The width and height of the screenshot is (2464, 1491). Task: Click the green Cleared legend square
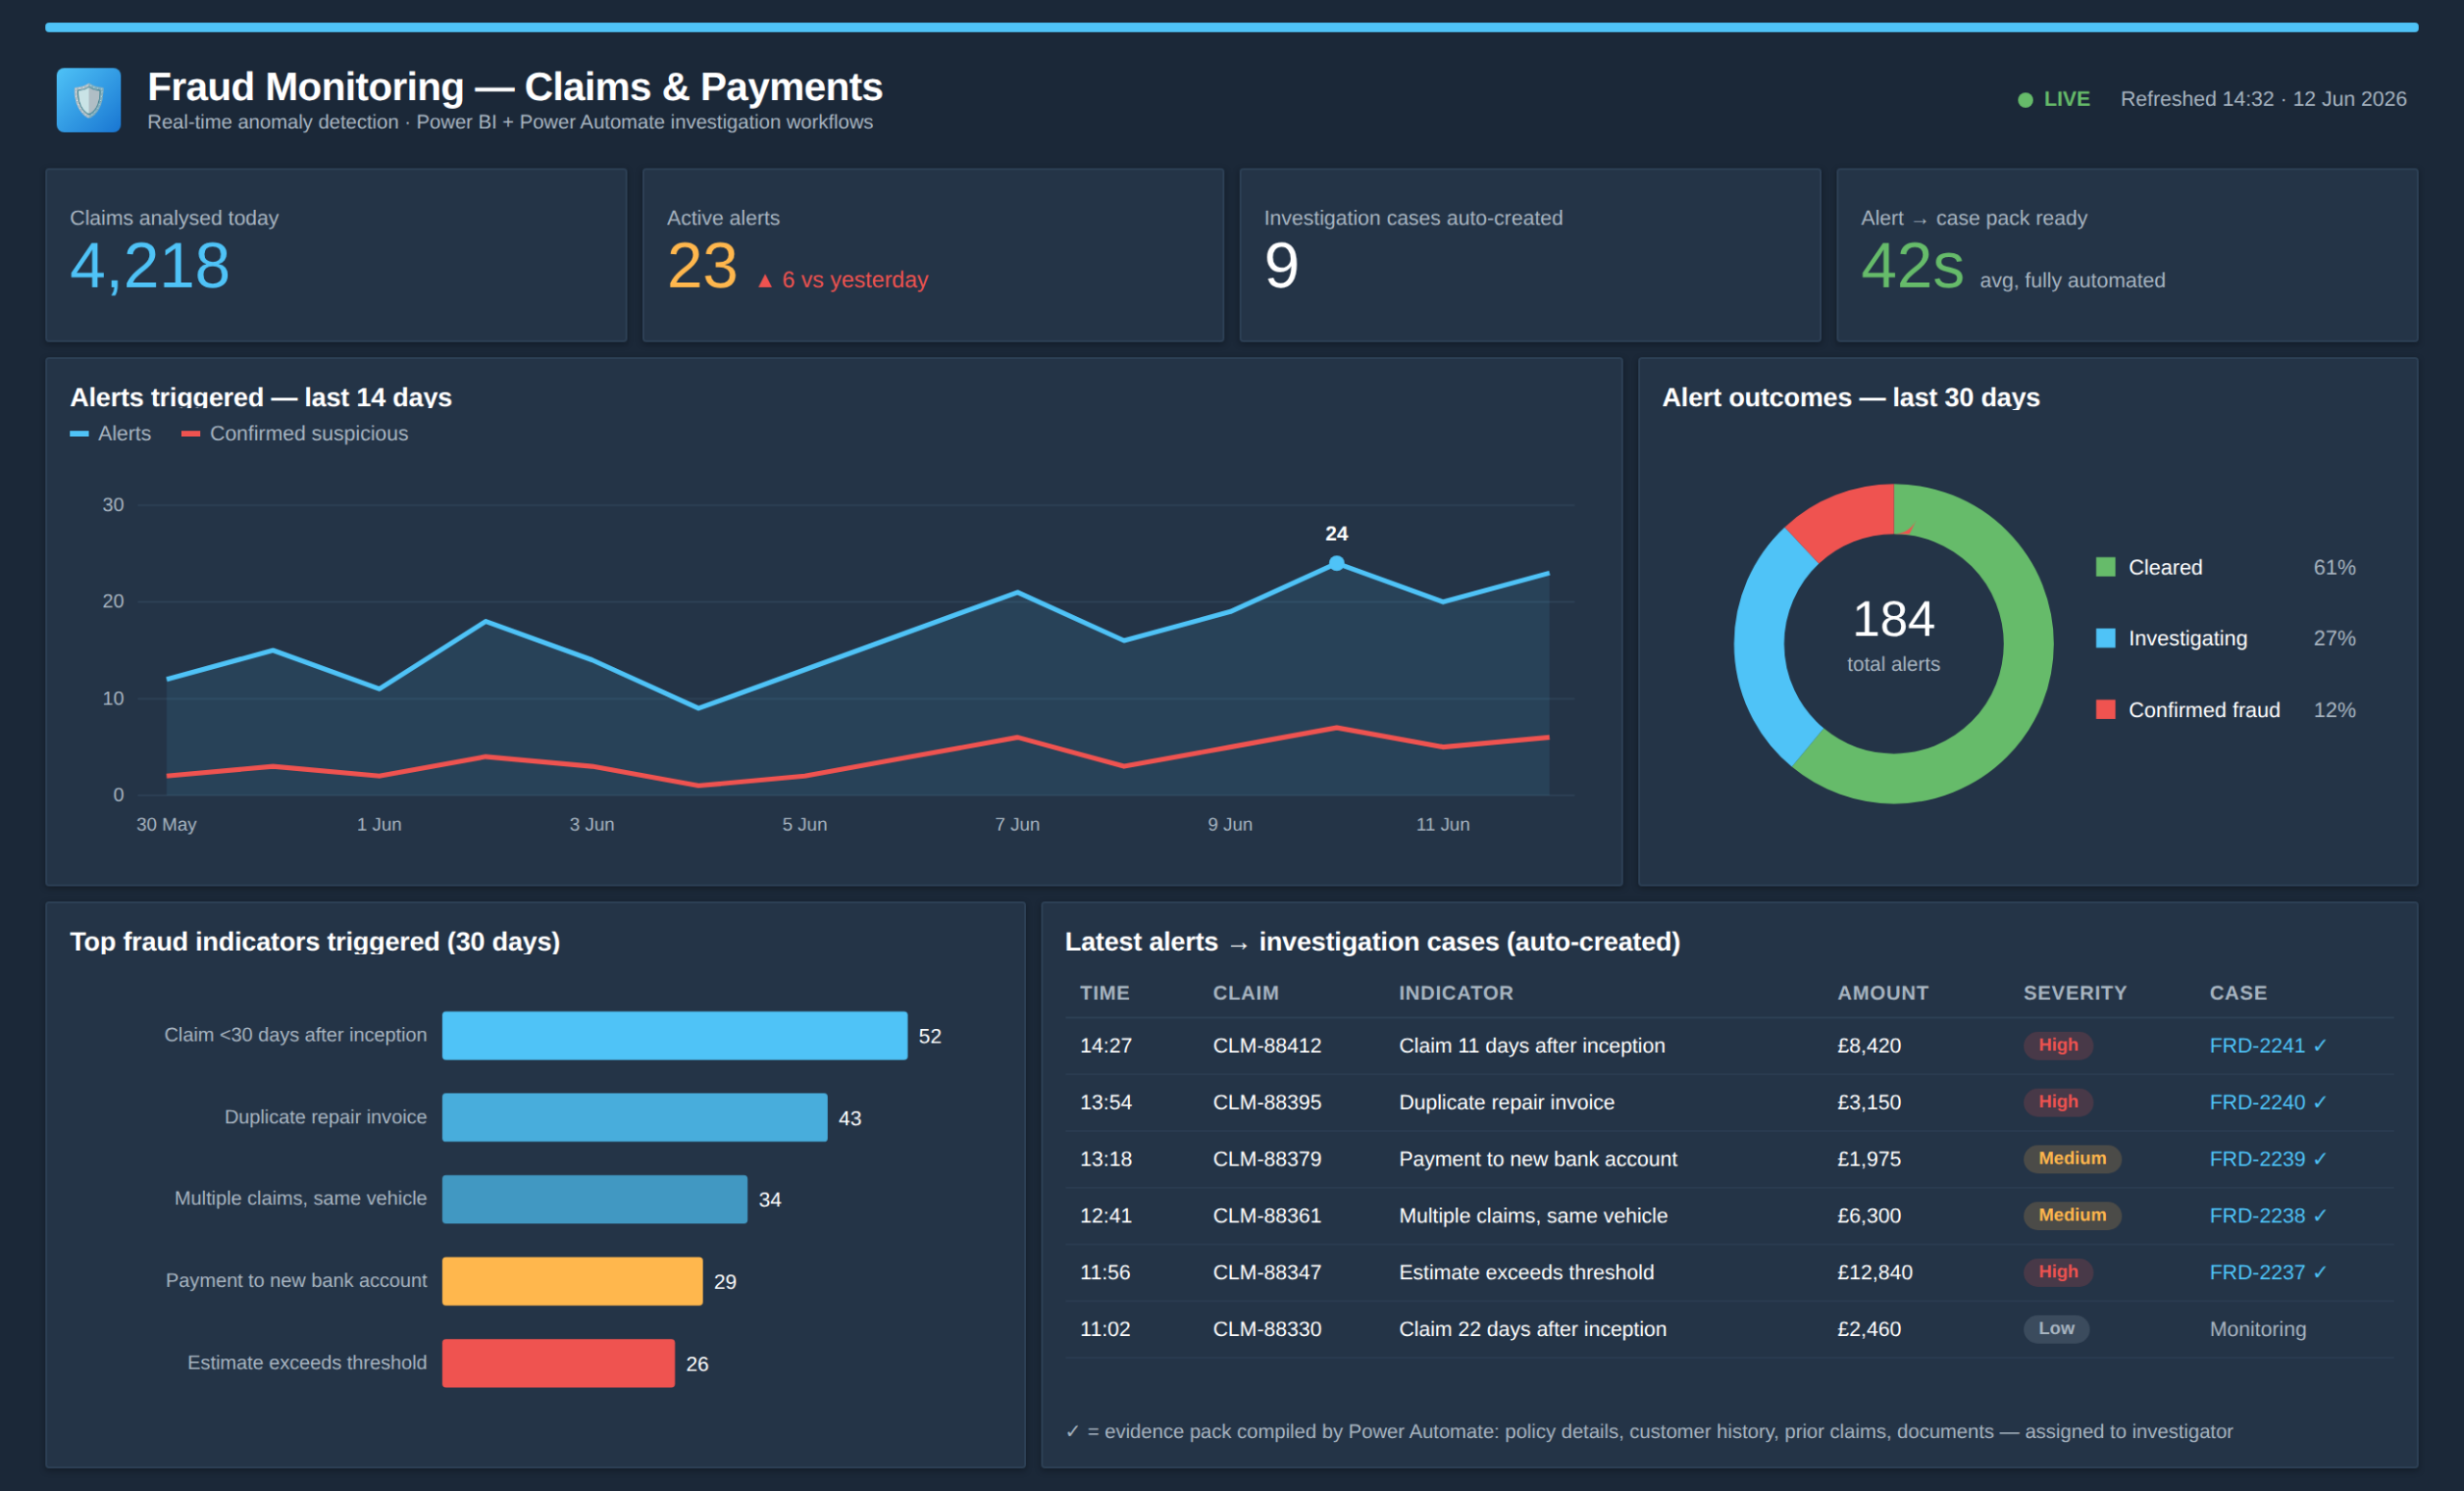click(2105, 567)
